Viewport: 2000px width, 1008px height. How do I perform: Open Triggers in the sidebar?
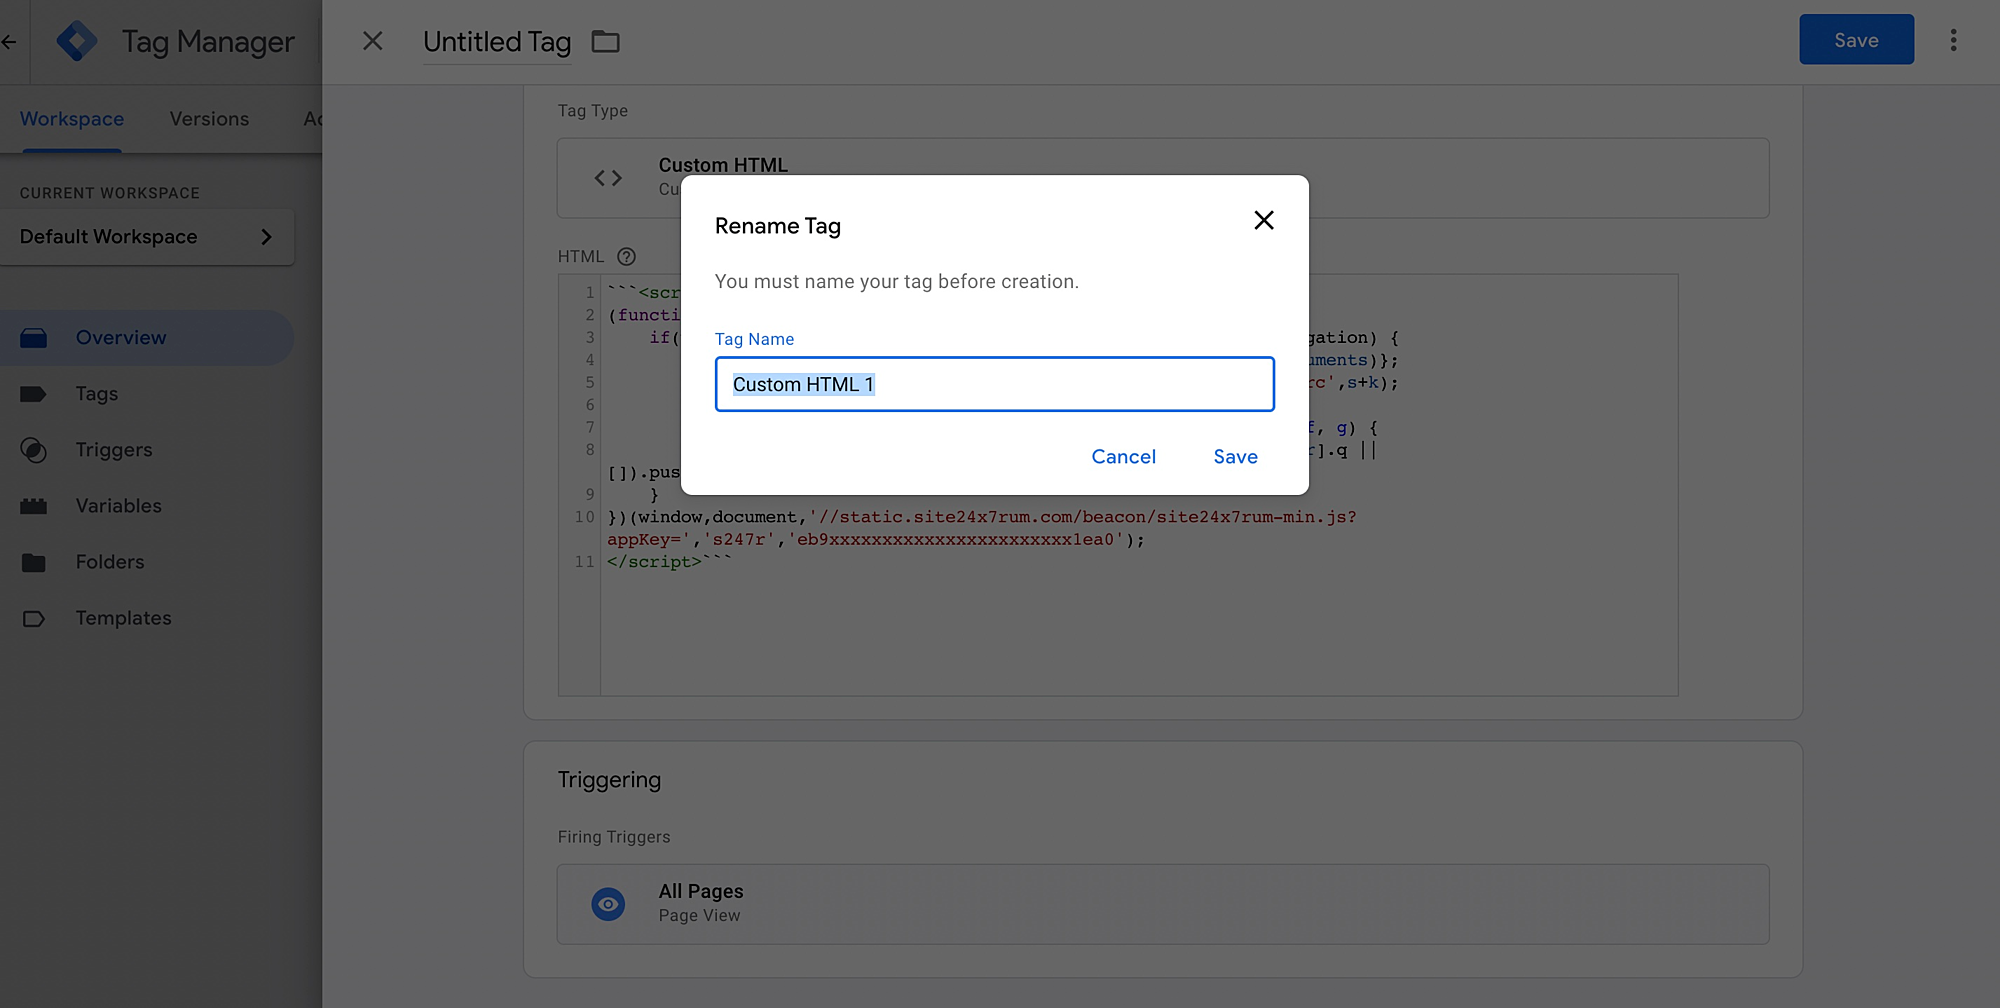pyautogui.click(x=114, y=450)
